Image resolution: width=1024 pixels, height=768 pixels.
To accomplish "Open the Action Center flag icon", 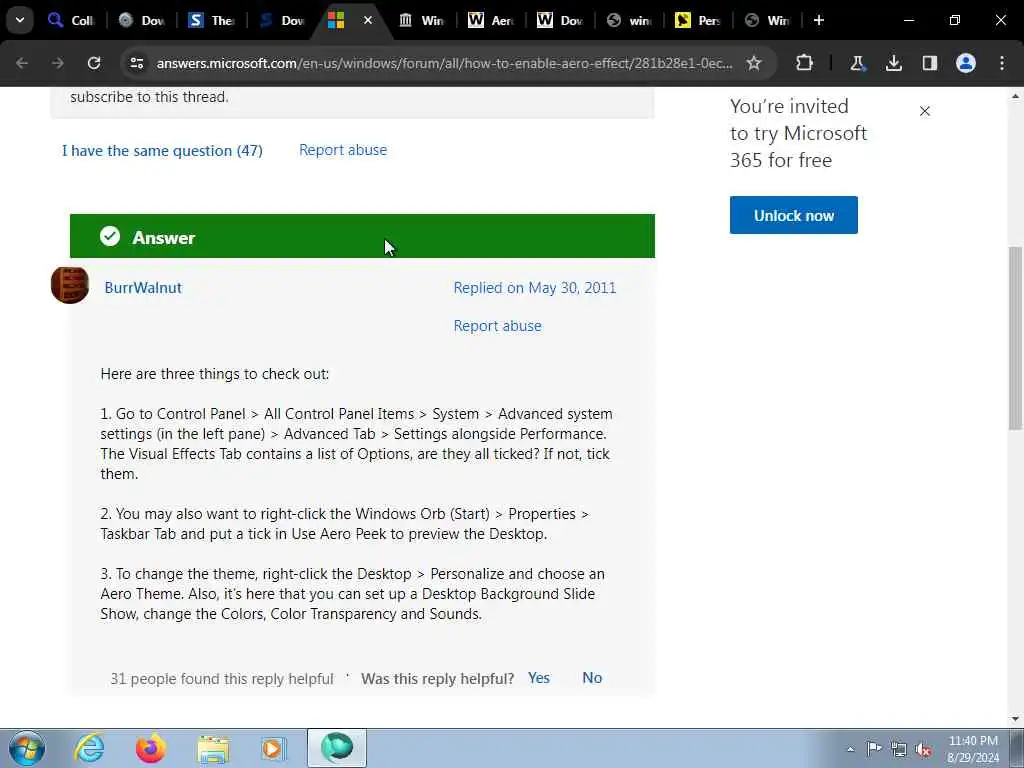I will [x=874, y=749].
